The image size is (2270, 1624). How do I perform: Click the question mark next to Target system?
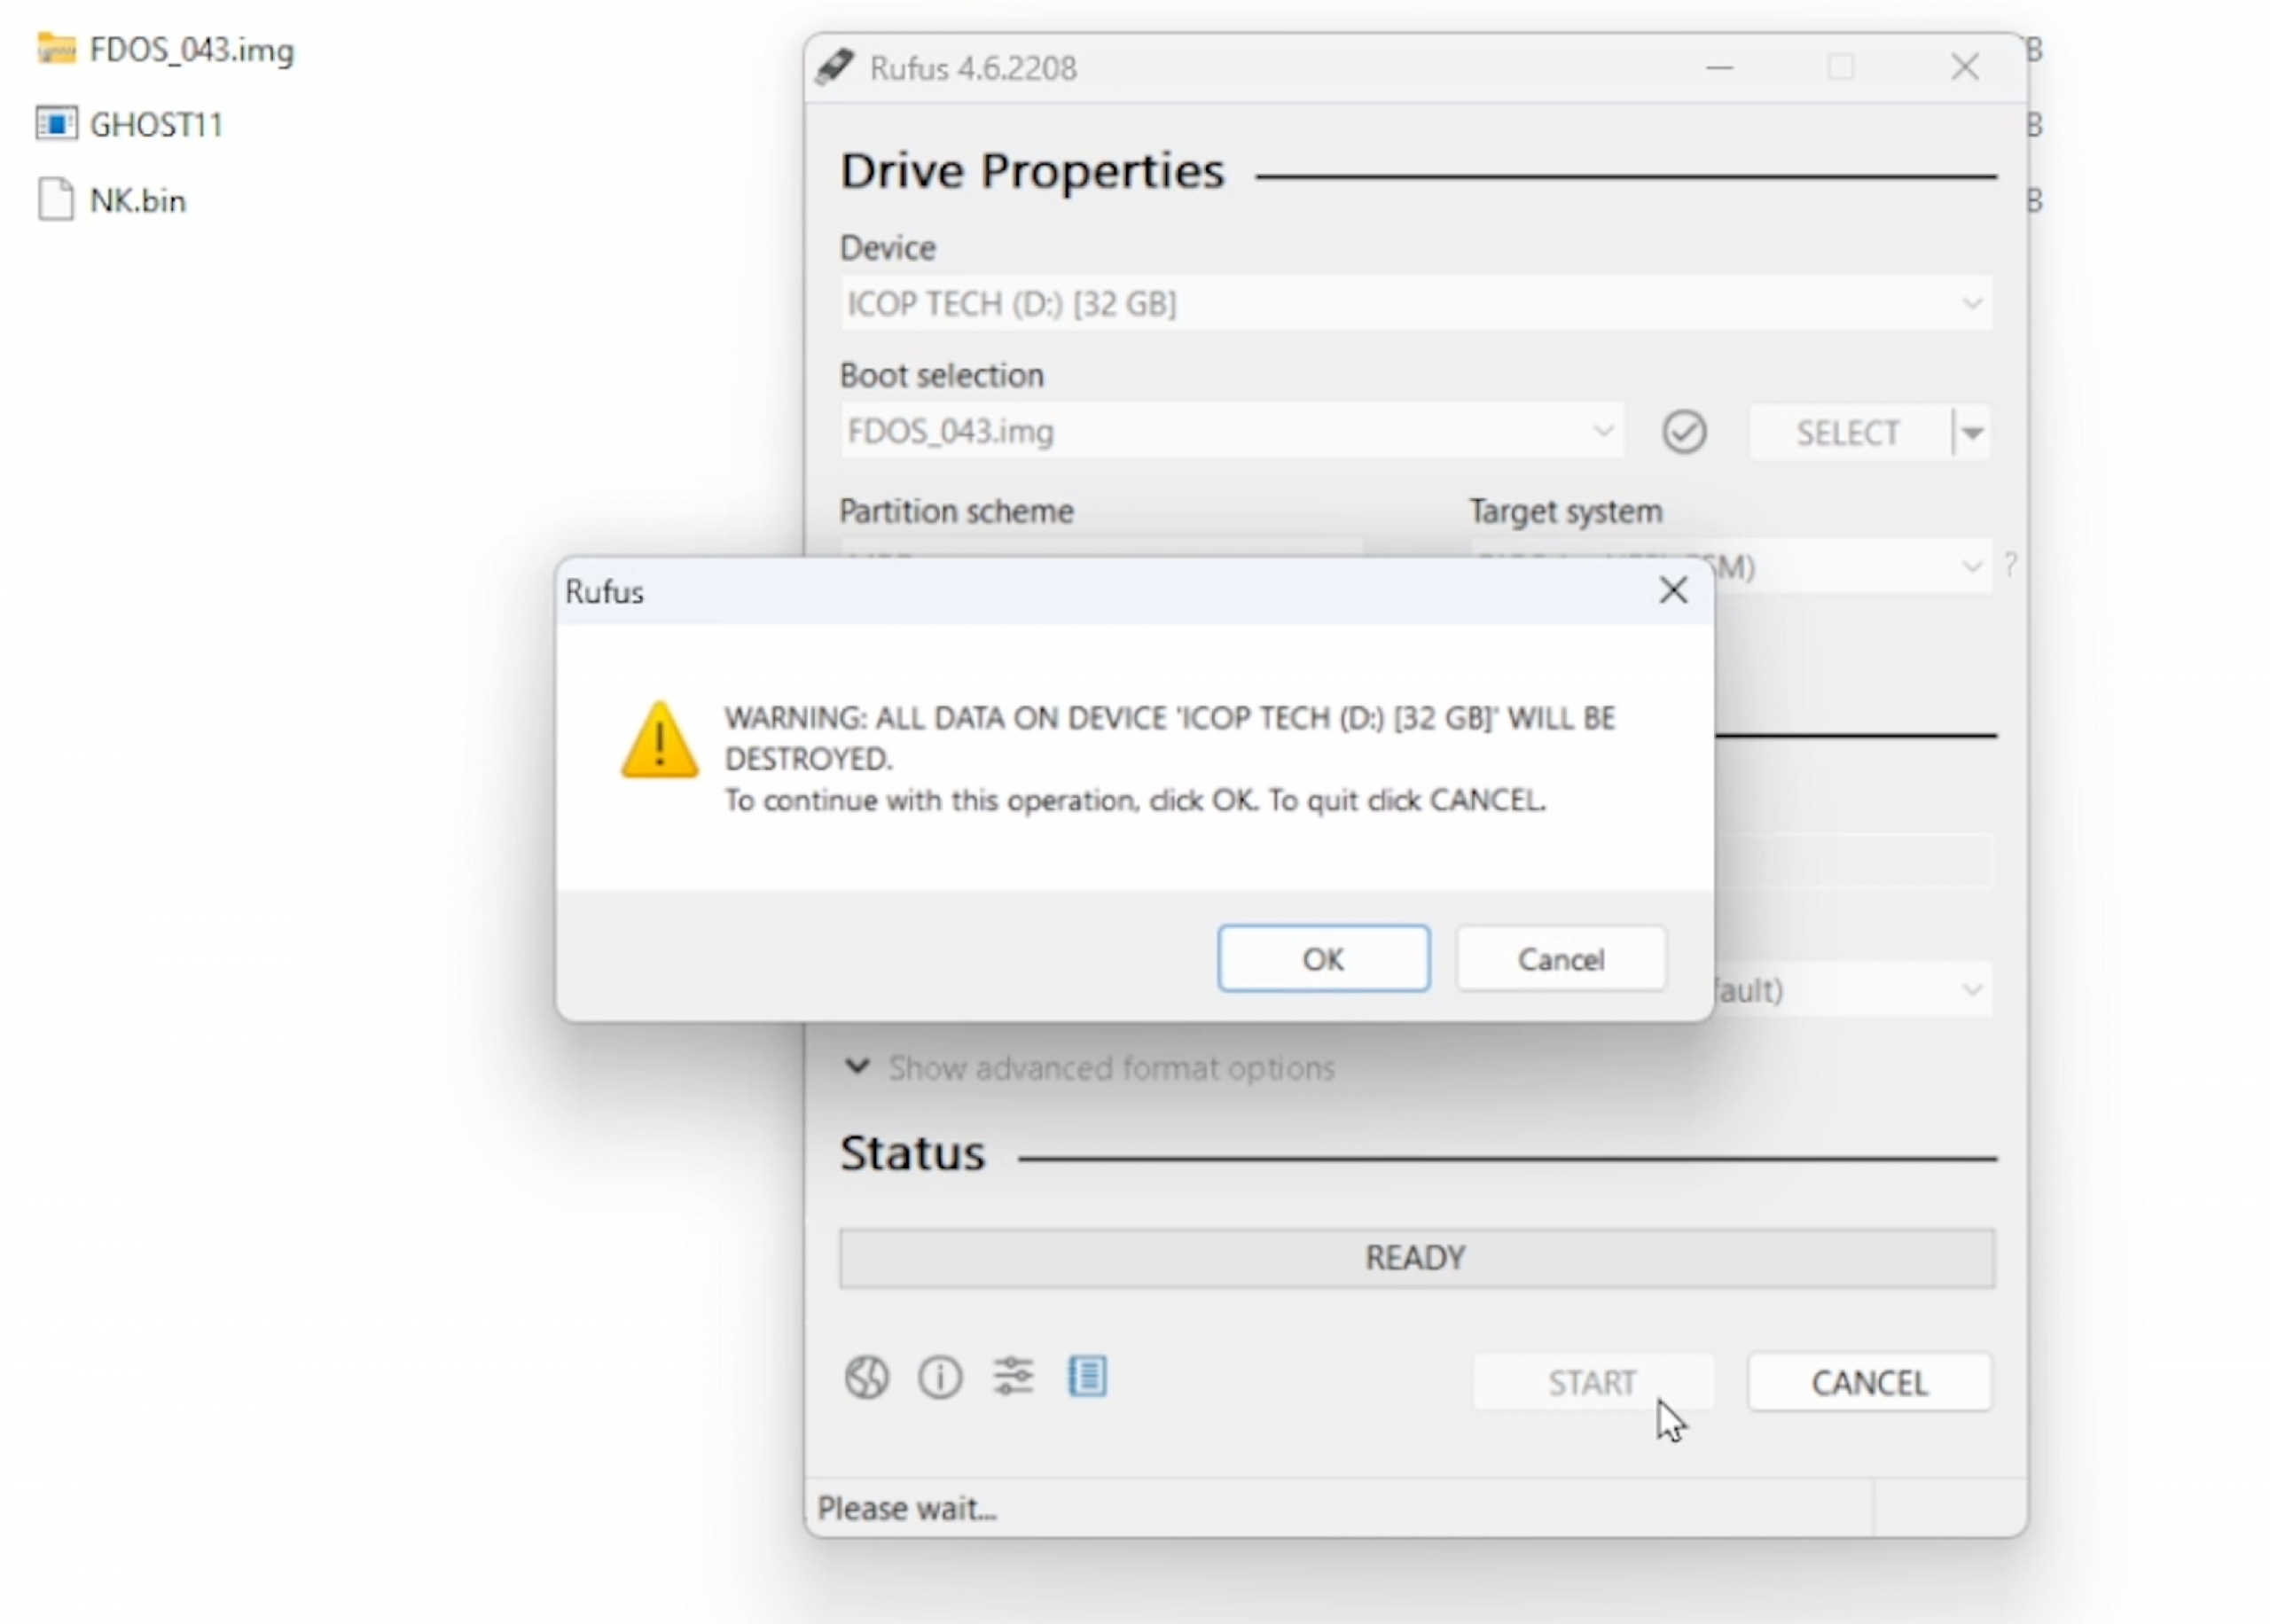(2012, 566)
